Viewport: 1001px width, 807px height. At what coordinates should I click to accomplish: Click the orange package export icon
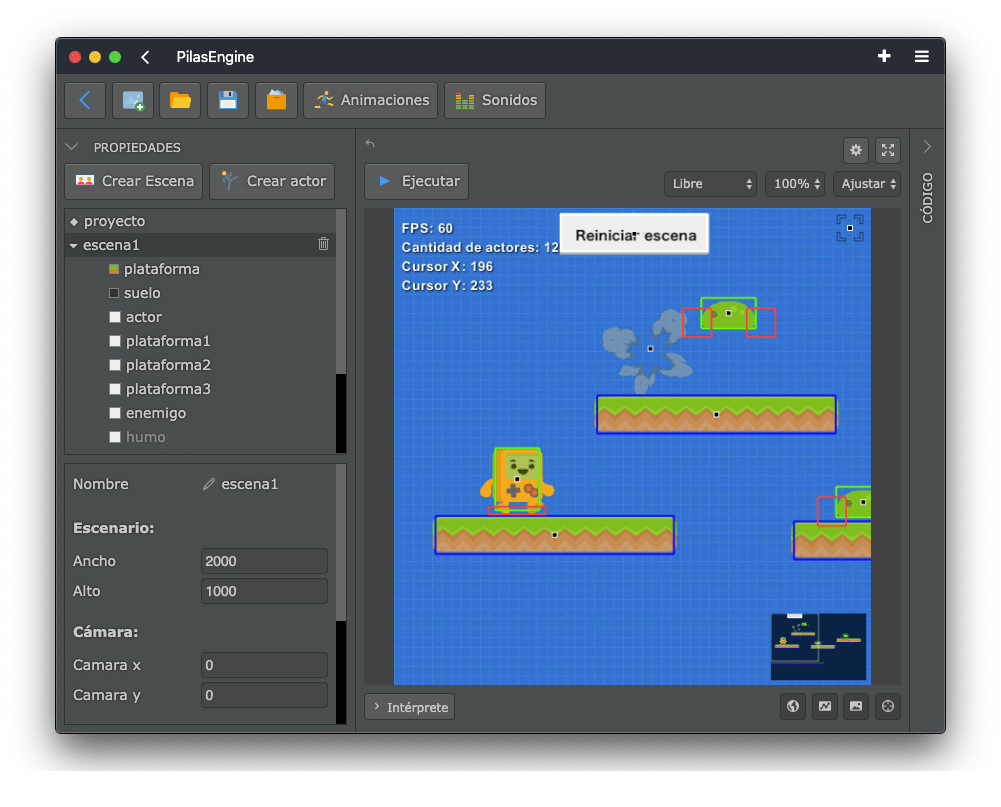(276, 100)
